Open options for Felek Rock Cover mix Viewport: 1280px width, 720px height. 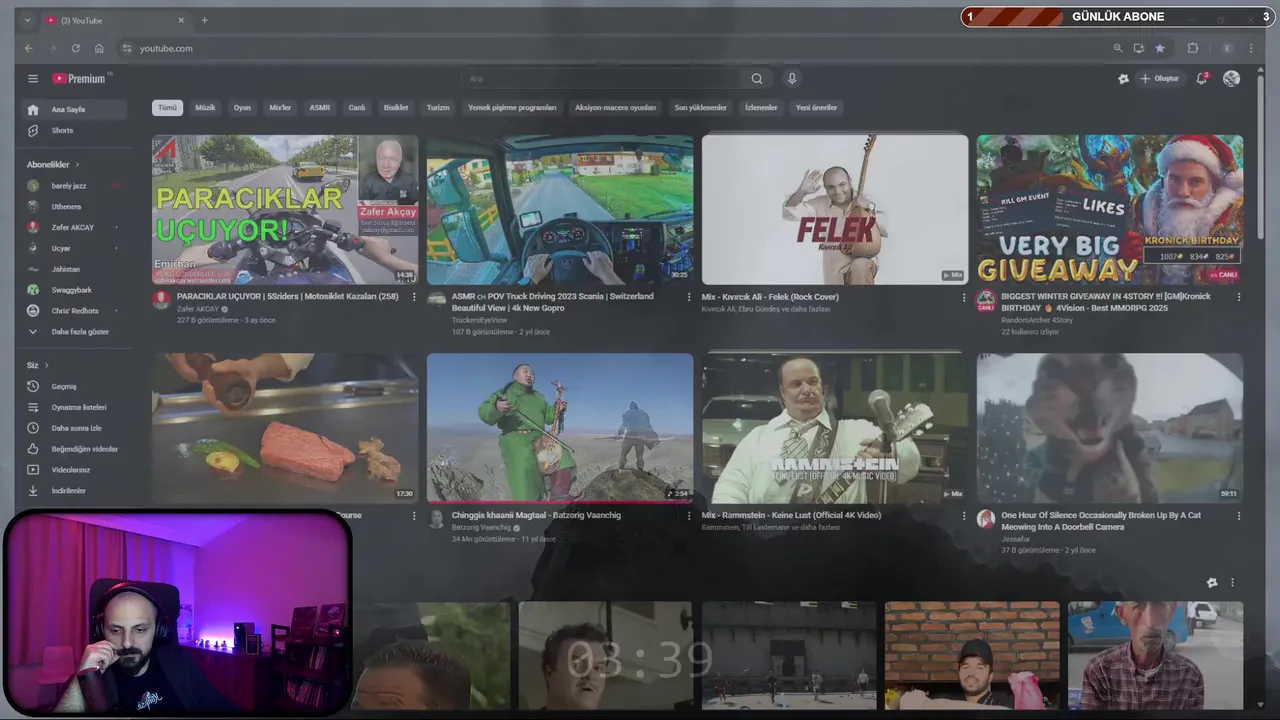click(x=964, y=297)
